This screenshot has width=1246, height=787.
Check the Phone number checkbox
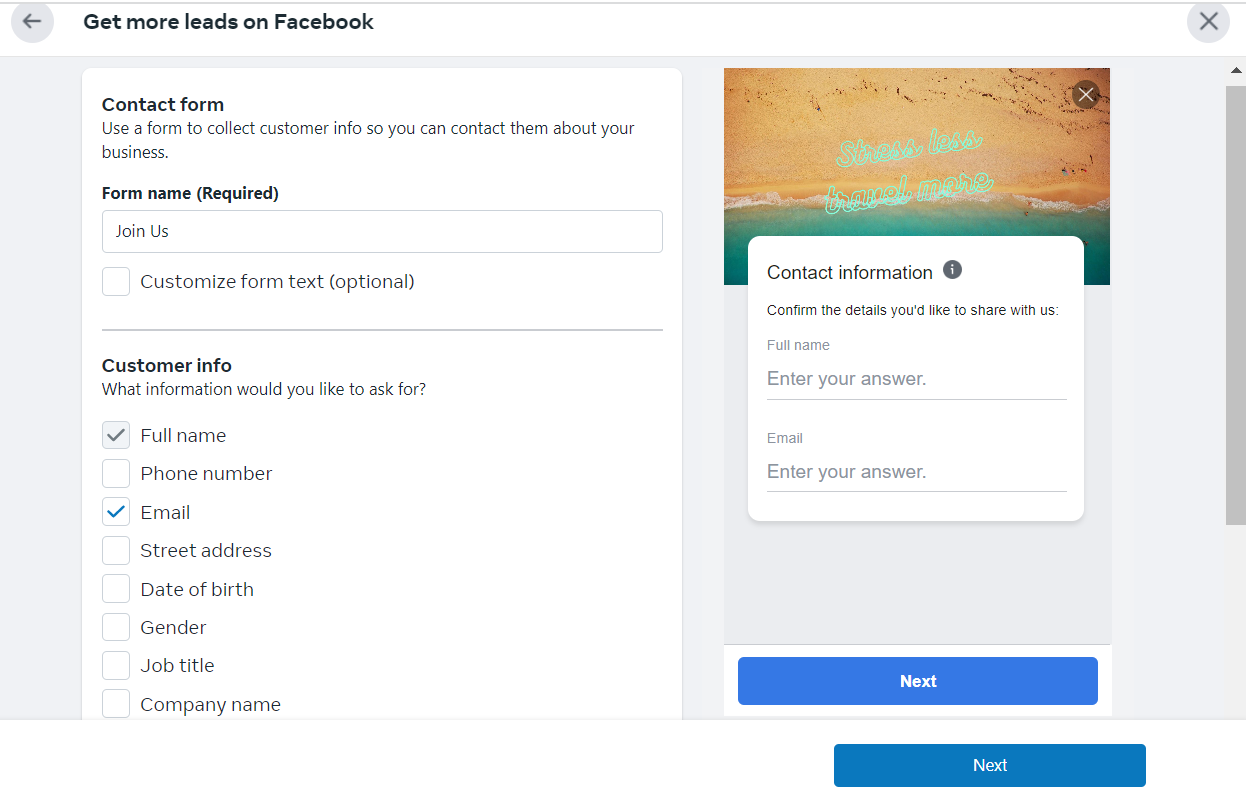click(x=116, y=474)
